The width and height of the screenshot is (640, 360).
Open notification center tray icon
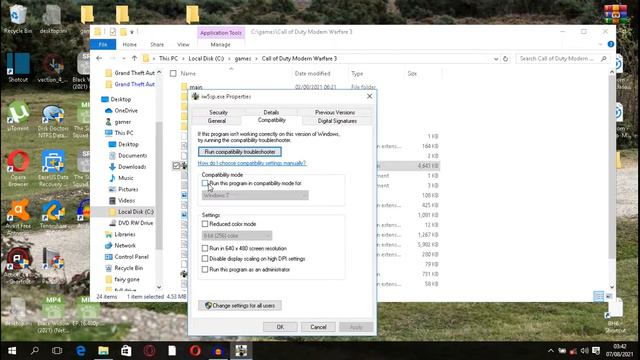(x=596, y=351)
